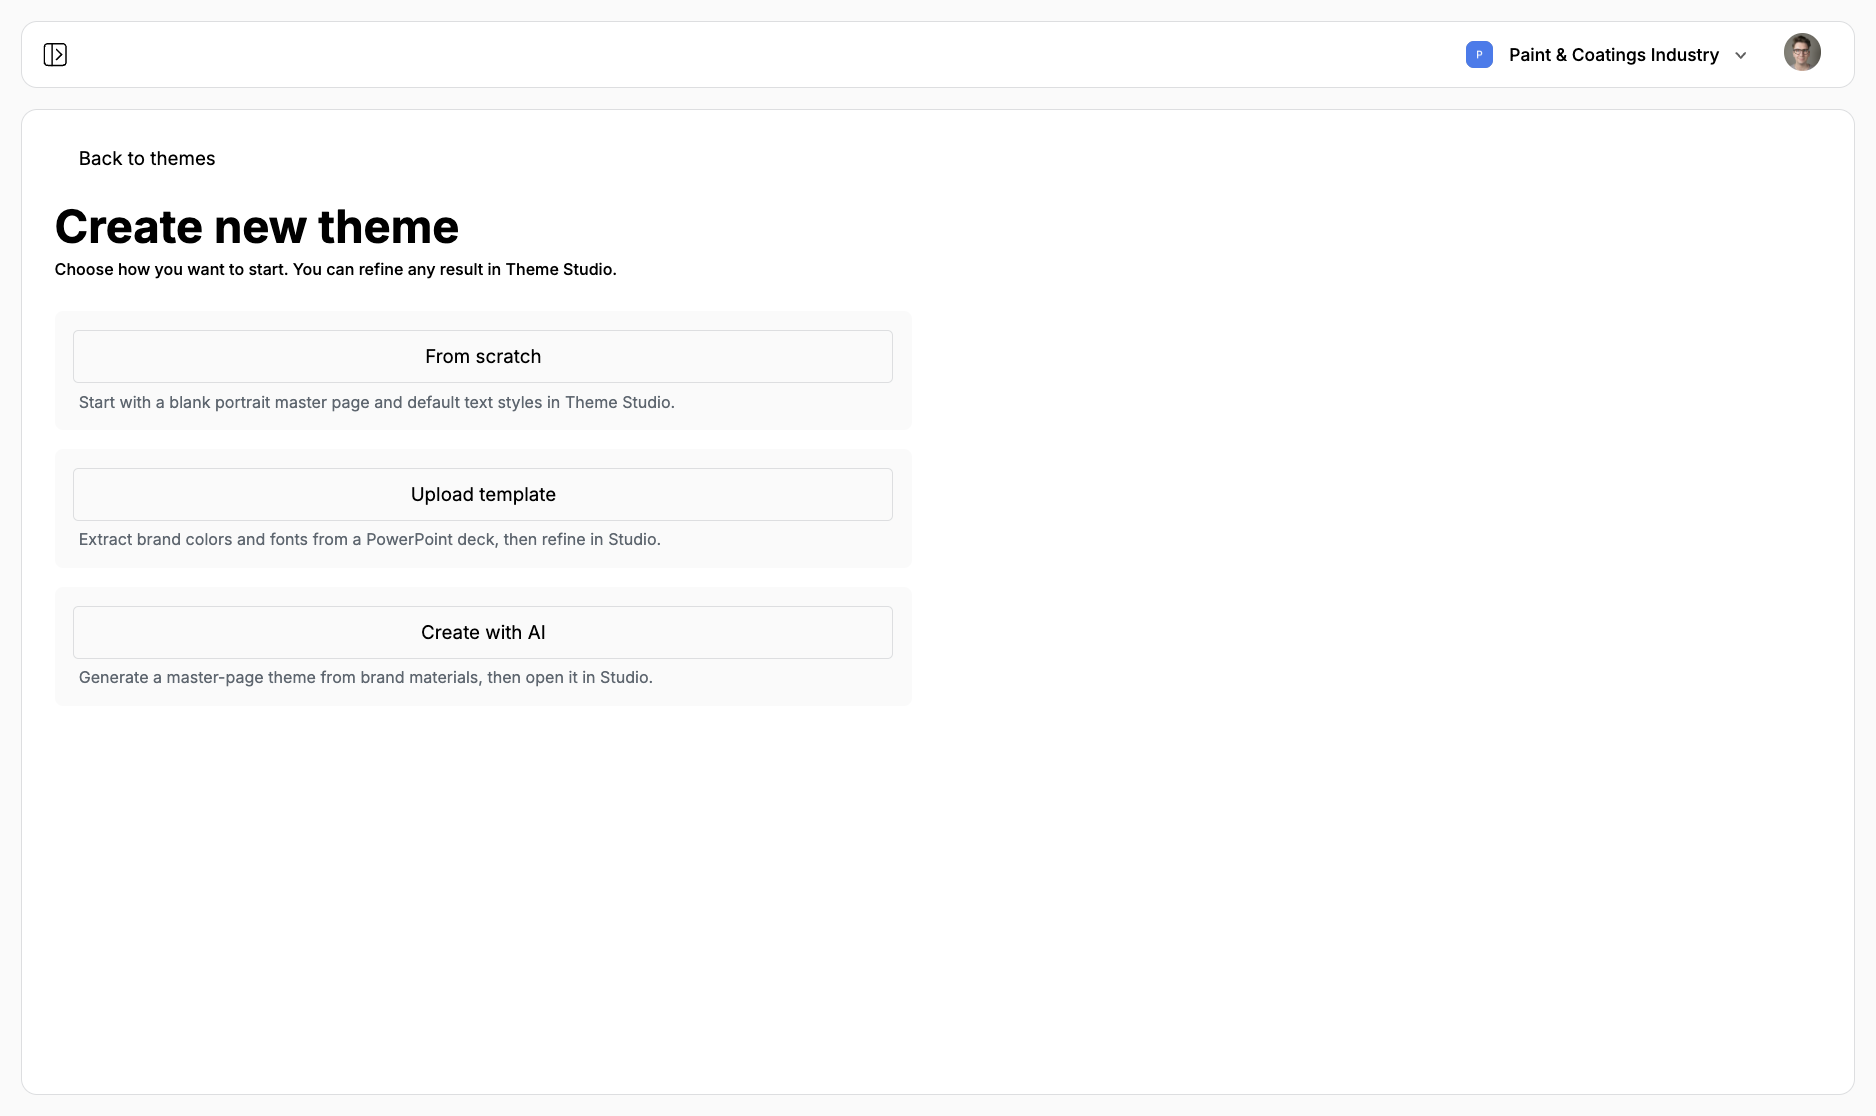Go back via Back to themes
1876x1116 pixels.
pyautogui.click(x=147, y=158)
